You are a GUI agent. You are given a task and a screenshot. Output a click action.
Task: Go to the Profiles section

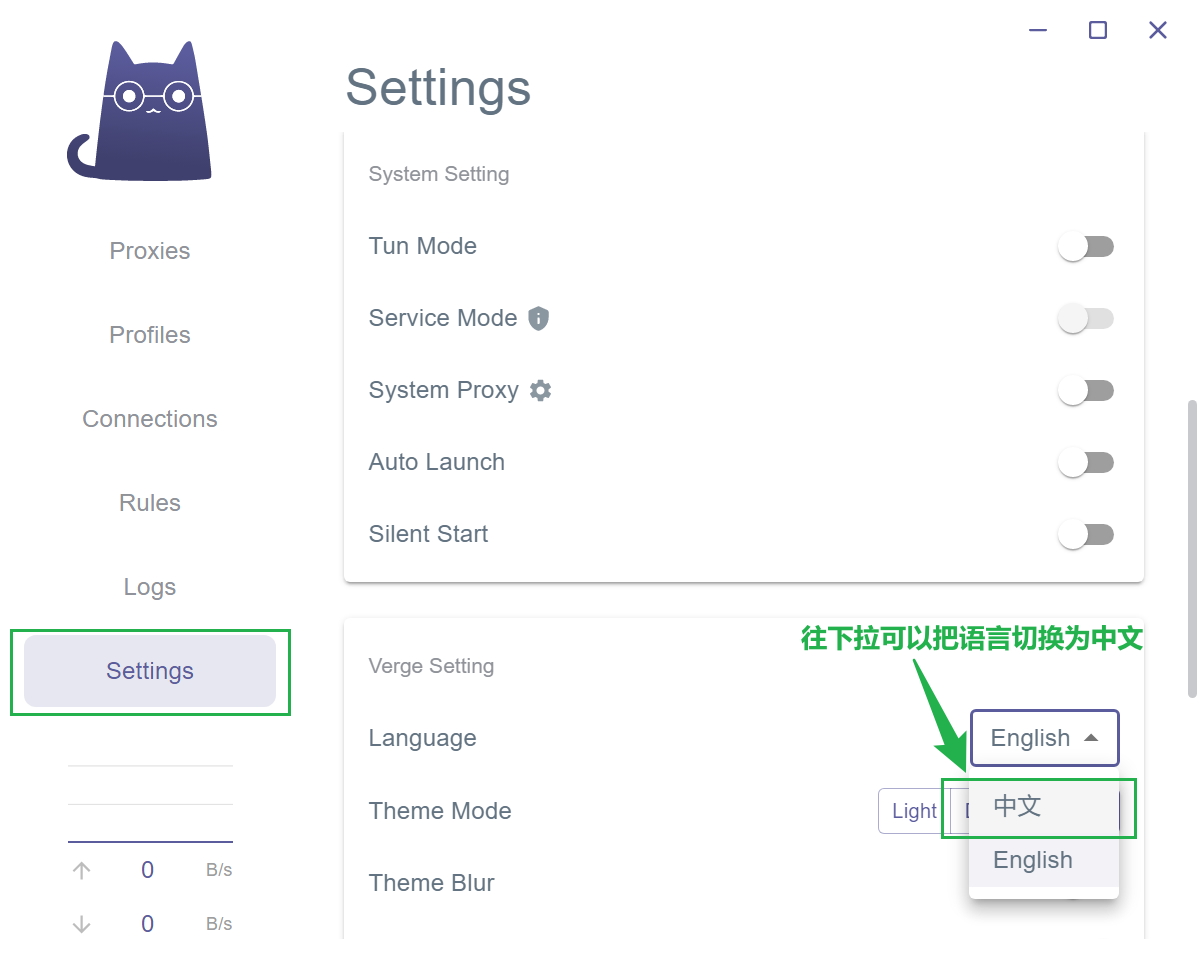[150, 335]
